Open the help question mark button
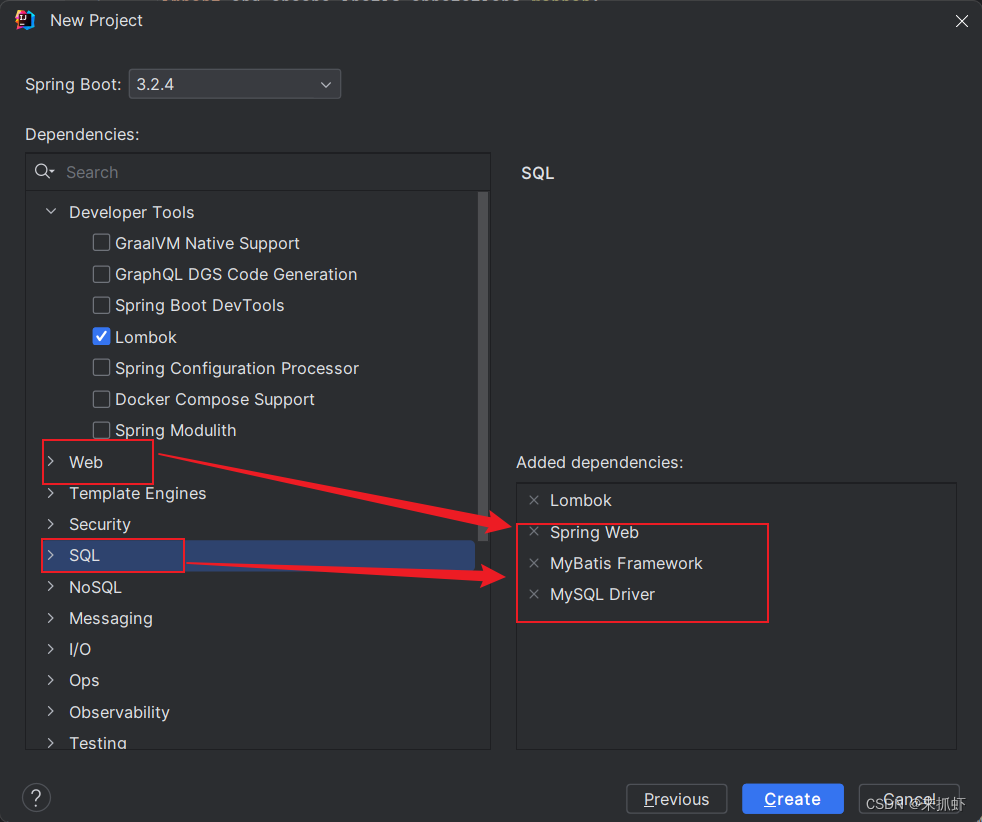Viewport: 982px width, 822px height. (36, 798)
